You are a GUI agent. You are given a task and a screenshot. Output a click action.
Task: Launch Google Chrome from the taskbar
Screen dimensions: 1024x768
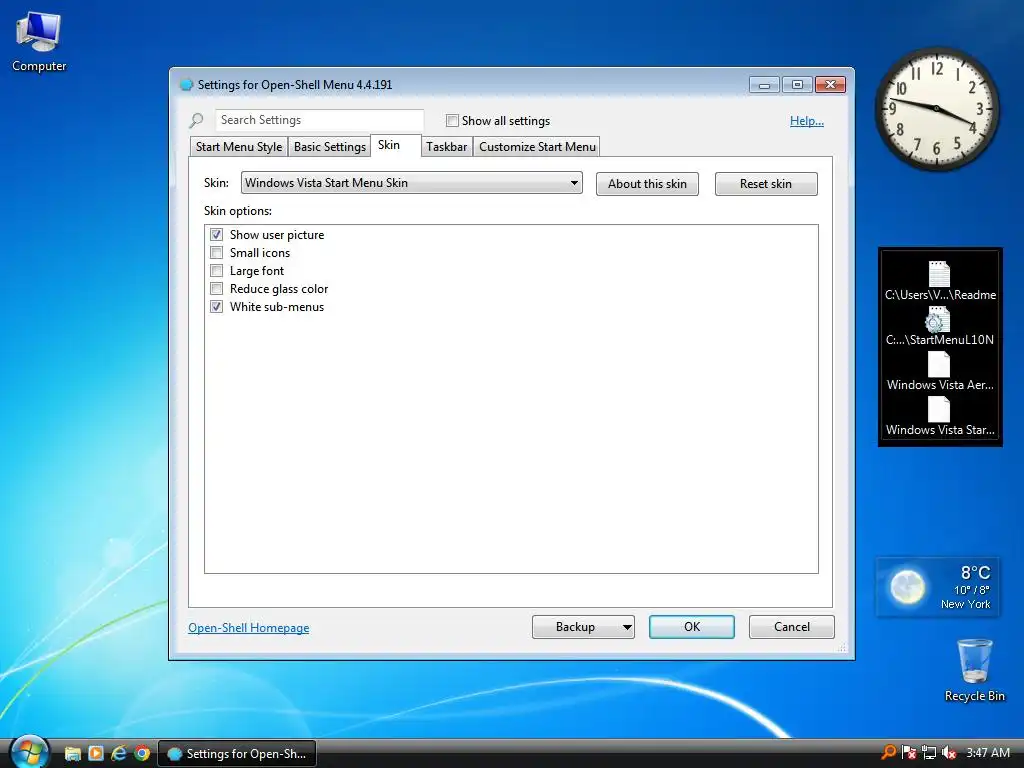pyautogui.click(x=142, y=753)
